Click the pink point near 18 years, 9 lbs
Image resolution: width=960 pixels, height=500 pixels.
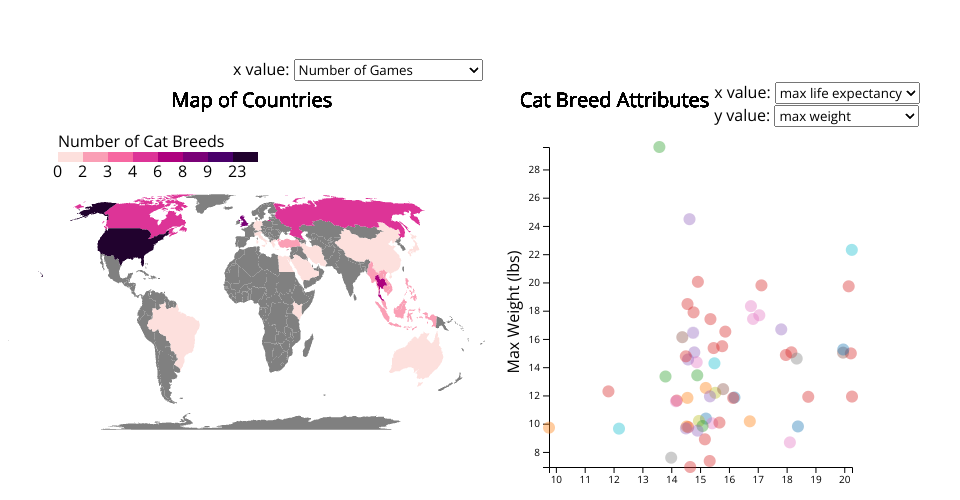(x=790, y=442)
